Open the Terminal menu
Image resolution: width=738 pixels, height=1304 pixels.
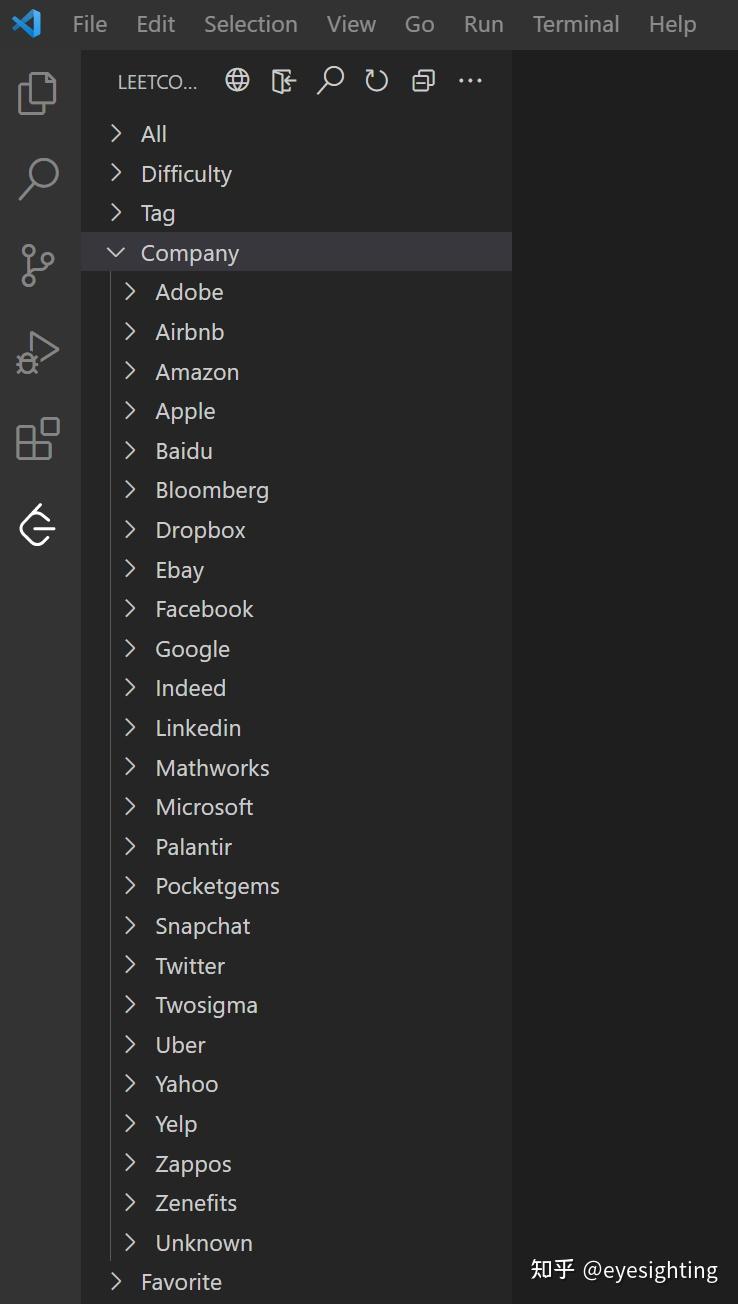tap(576, 24)
